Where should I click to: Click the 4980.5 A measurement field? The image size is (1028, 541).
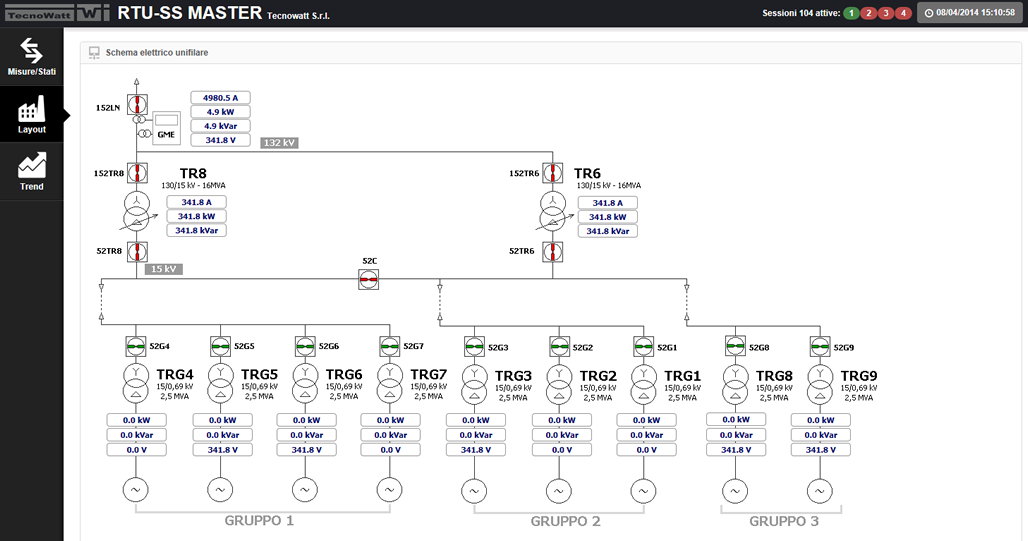[x=220, y=98]
